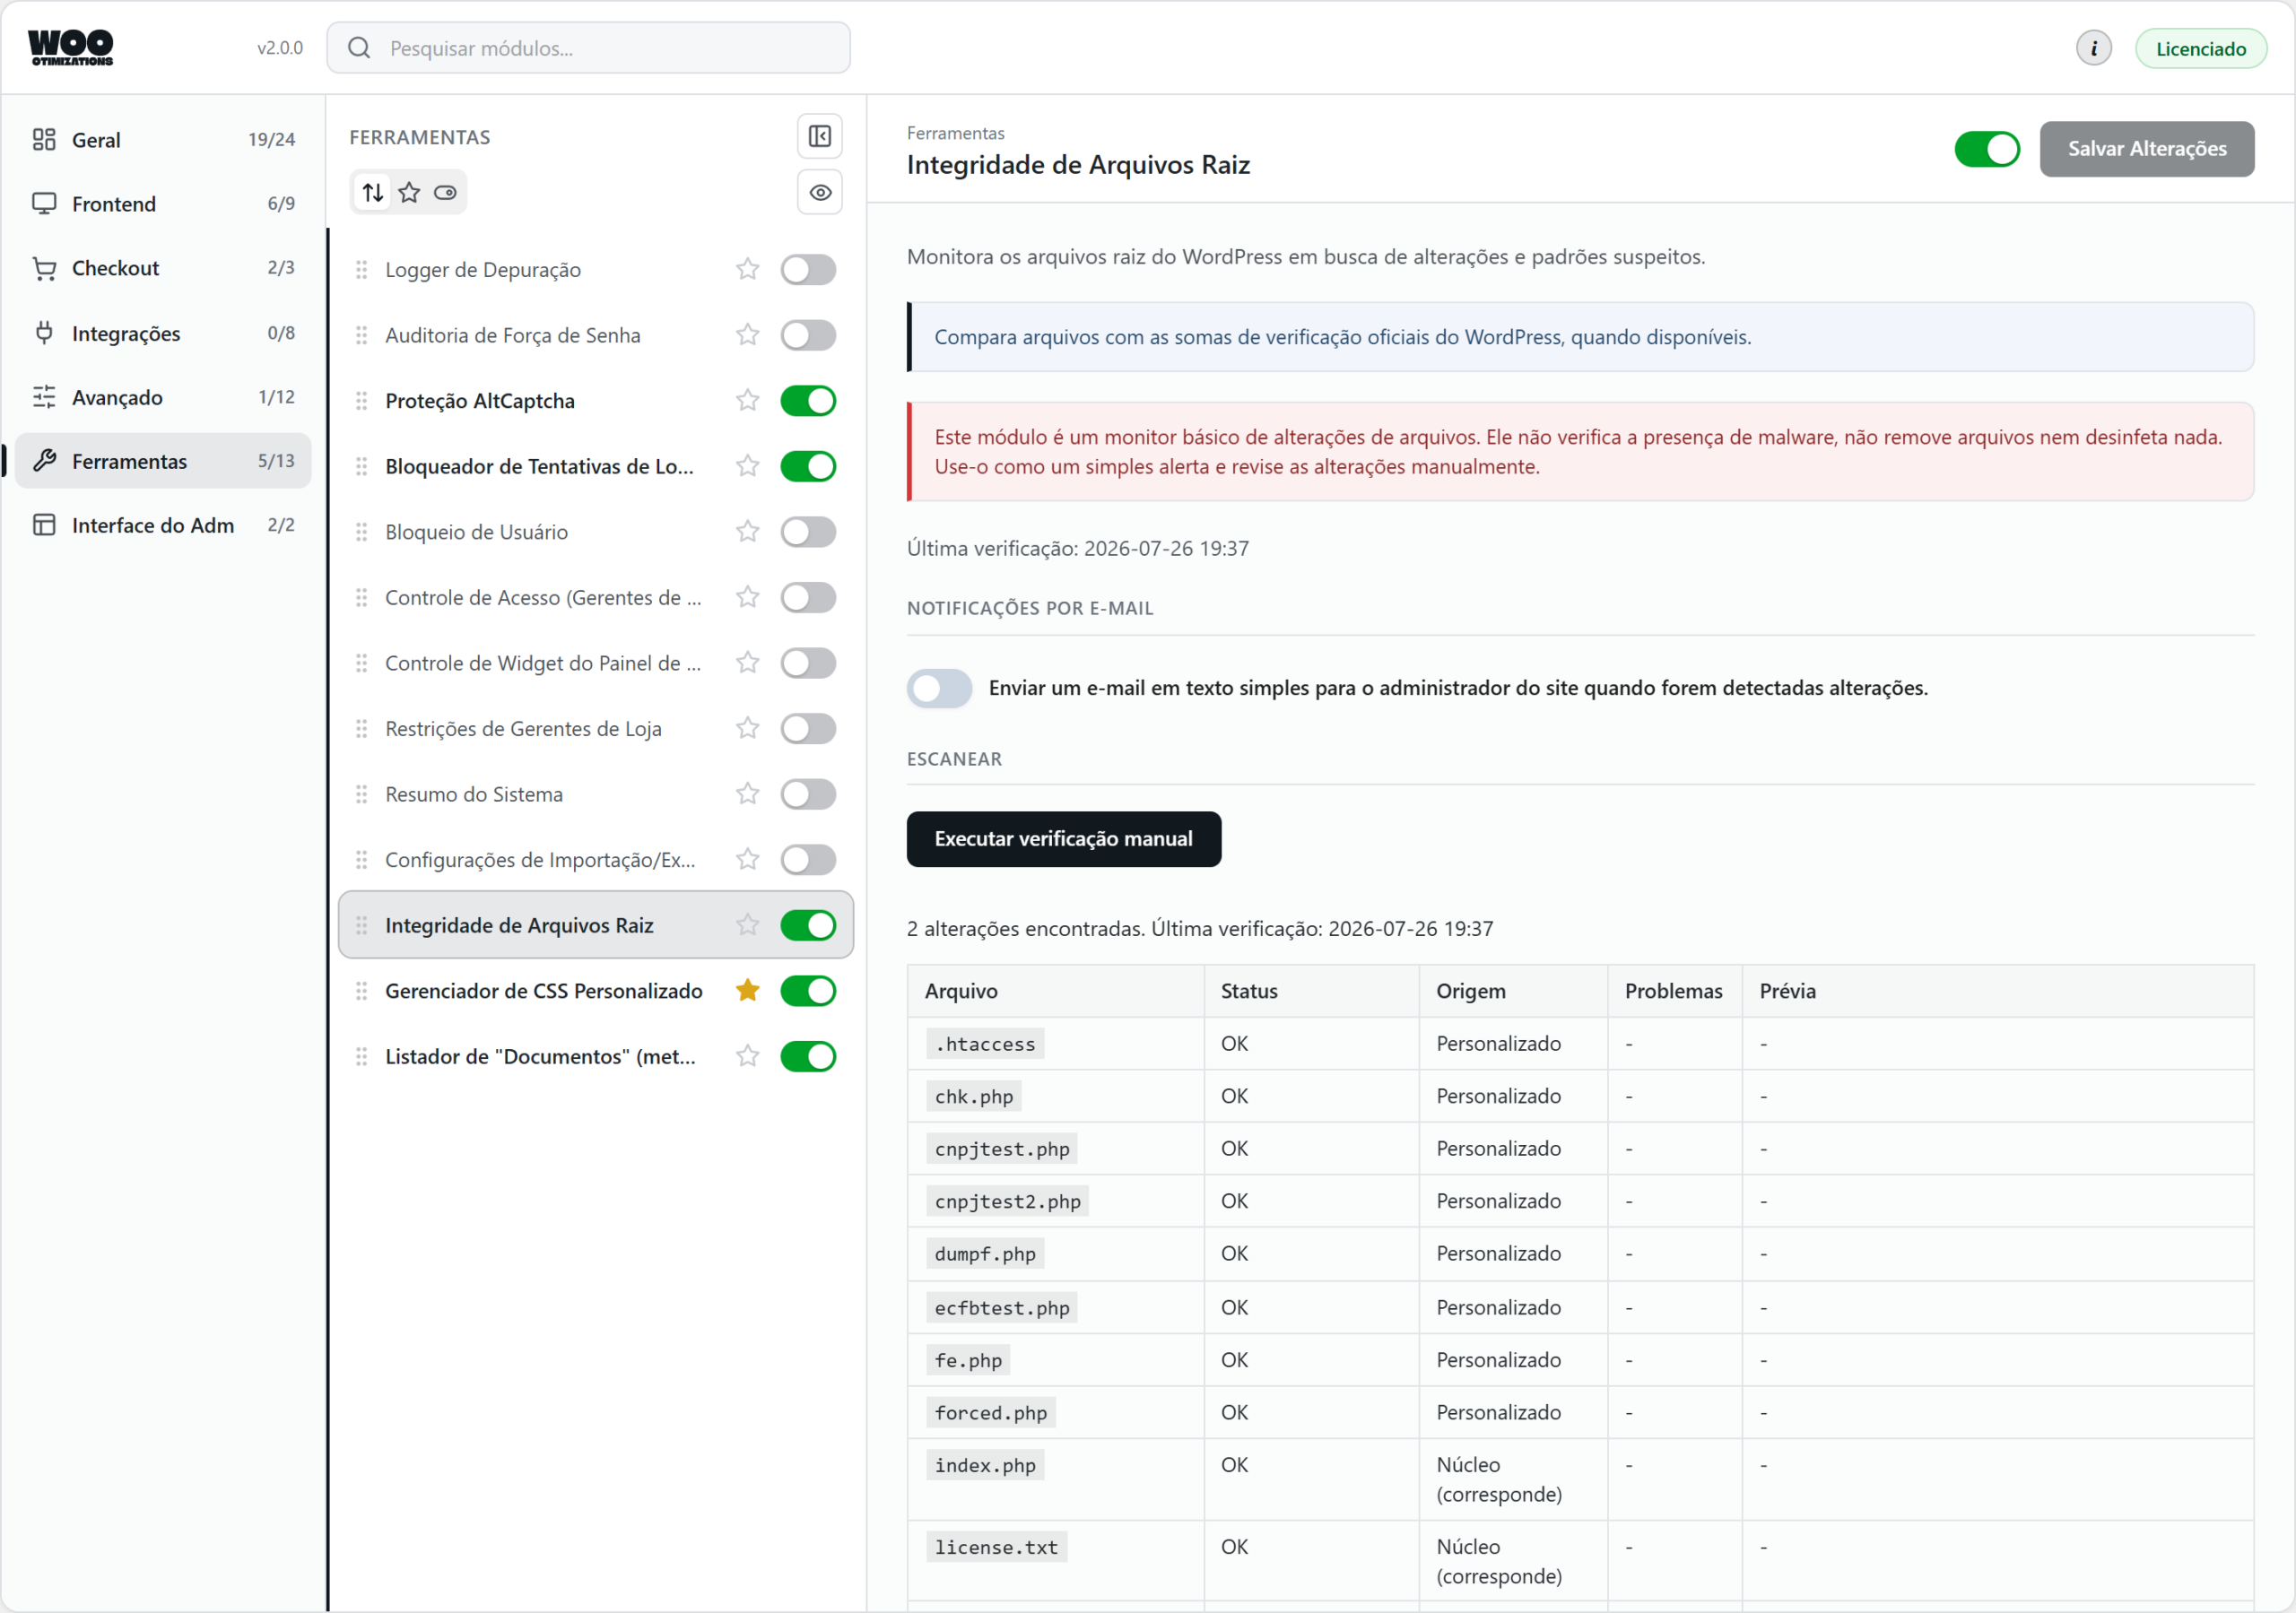Click Executar verificação manual button
The width and height of the screenshot is (2296, 1613).
pyautogui.click(x=1063, y=839)
